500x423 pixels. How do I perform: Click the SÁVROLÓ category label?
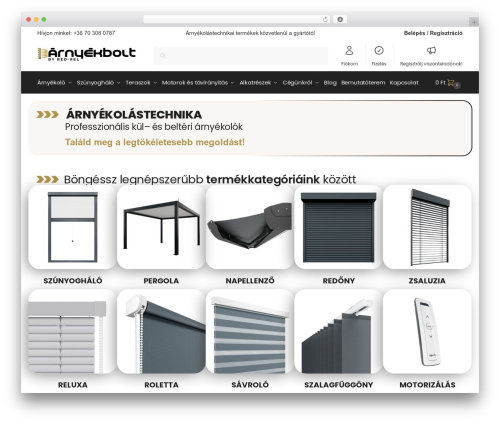pyautogui.click(x=250, y=385)
